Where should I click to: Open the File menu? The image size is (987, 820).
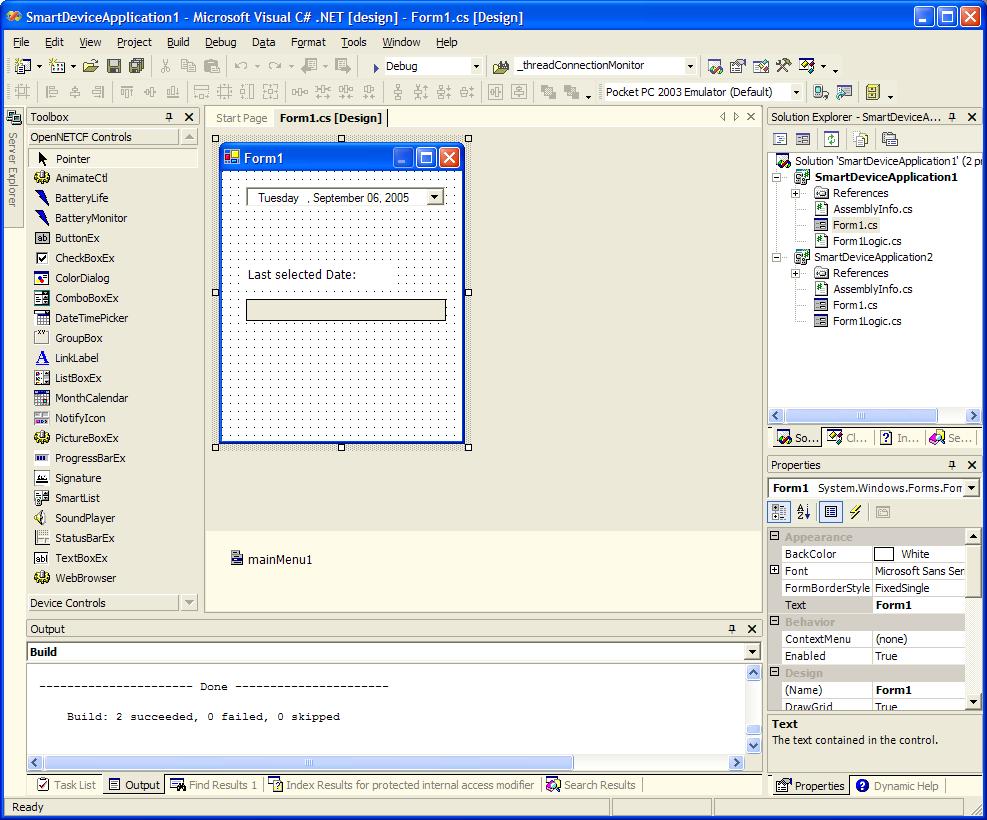21,42
